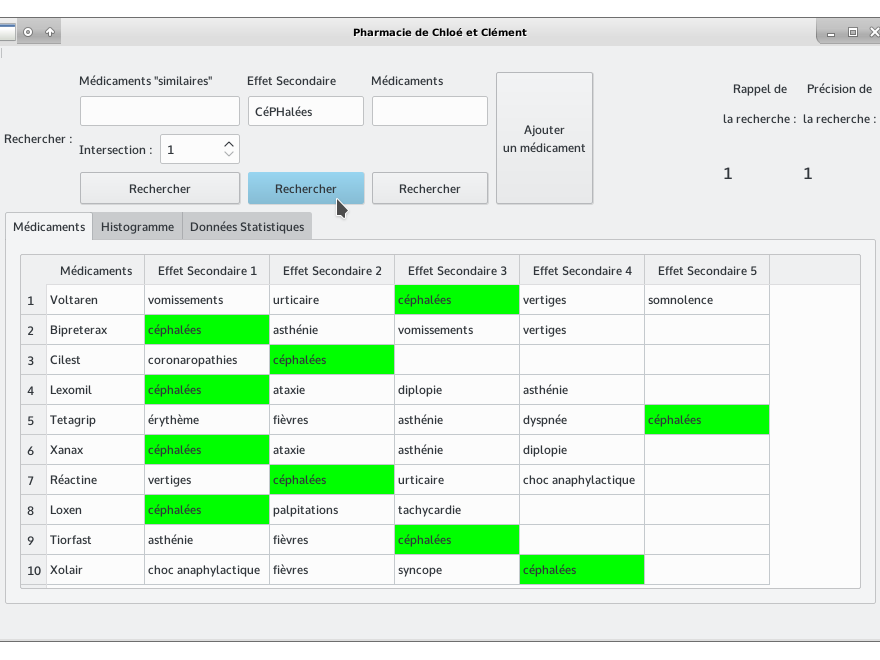Click the circle icon in the title bar
Screen dimensions: 880x660
point(28,32)
